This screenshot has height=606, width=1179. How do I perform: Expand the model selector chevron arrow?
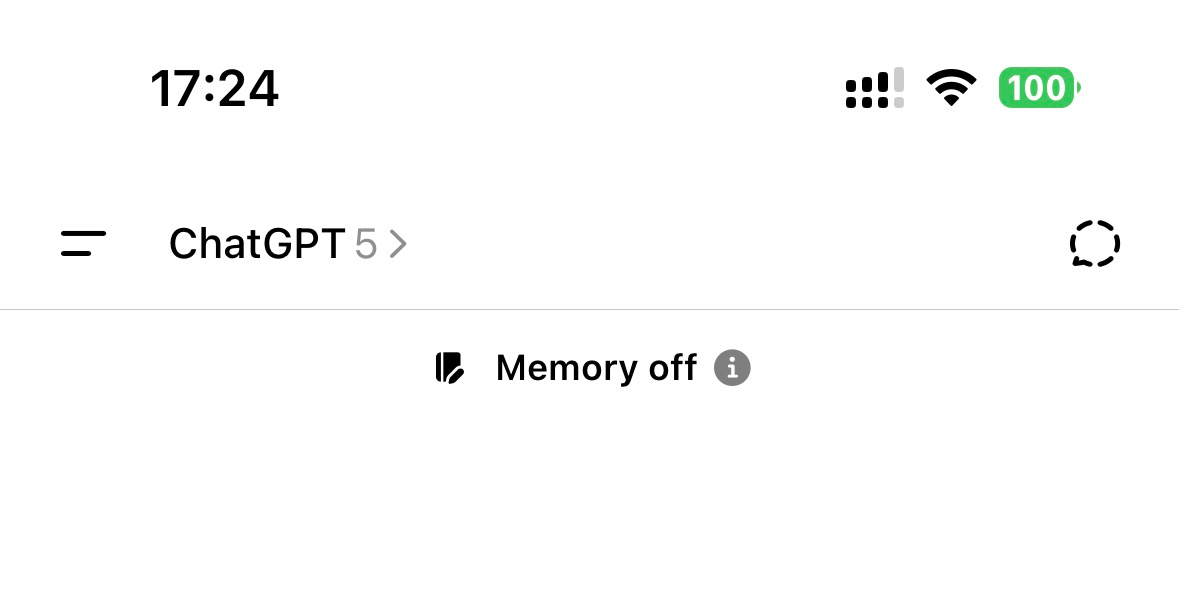pos(398,244)
